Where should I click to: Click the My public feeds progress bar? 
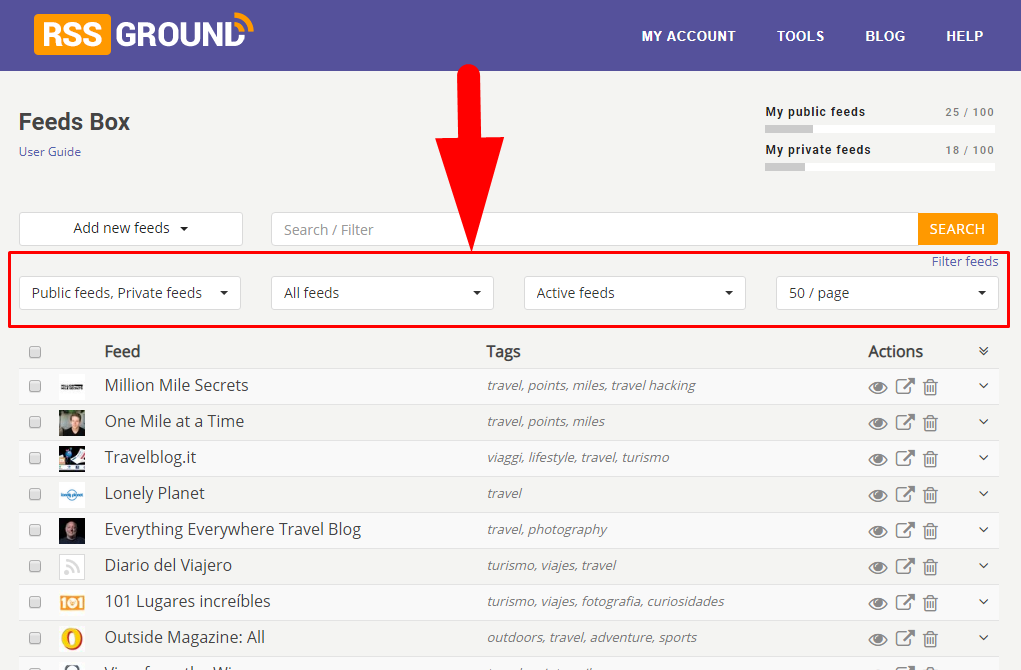(x=880, y=129)
